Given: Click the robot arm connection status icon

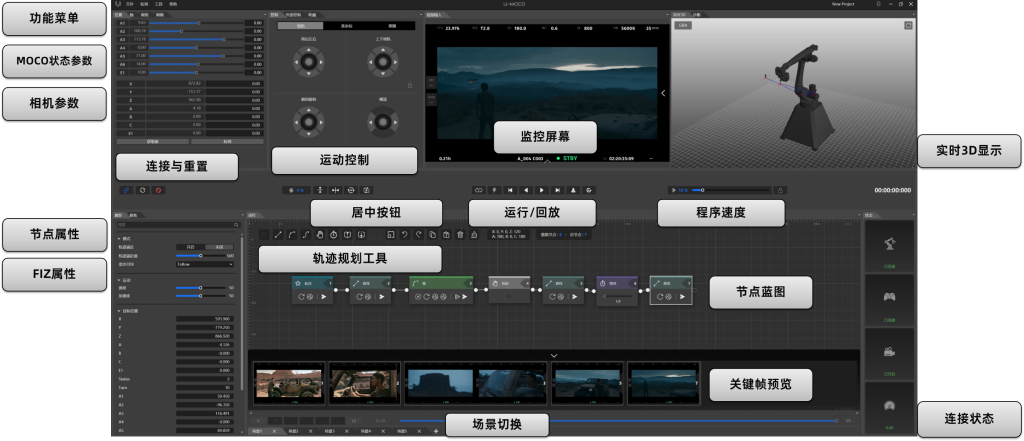Looking at the screenshot, I should point(888,244).
